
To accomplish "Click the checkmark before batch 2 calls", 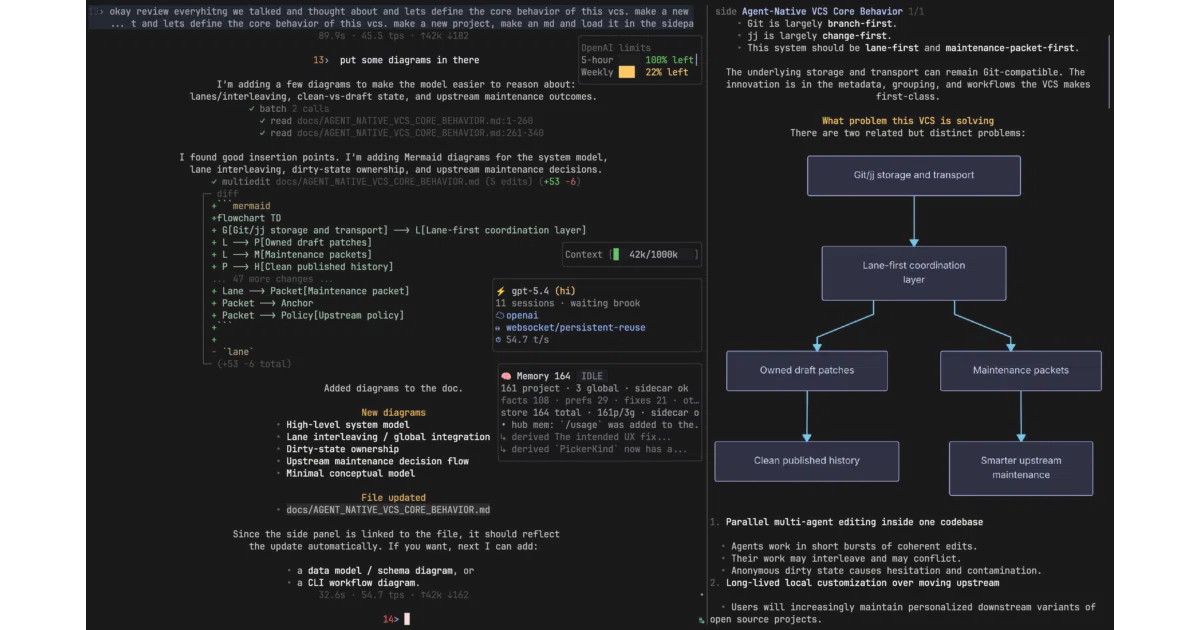I will click(252, 109).
